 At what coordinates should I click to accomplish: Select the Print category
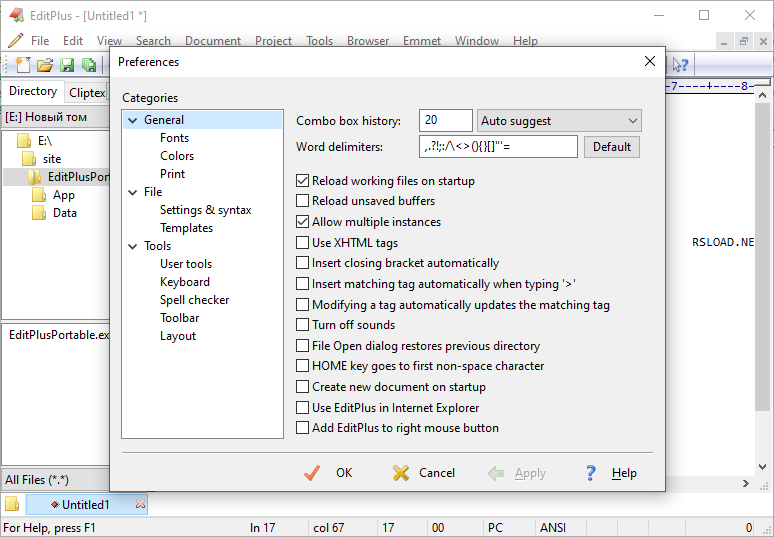click(x=172, y=174)
